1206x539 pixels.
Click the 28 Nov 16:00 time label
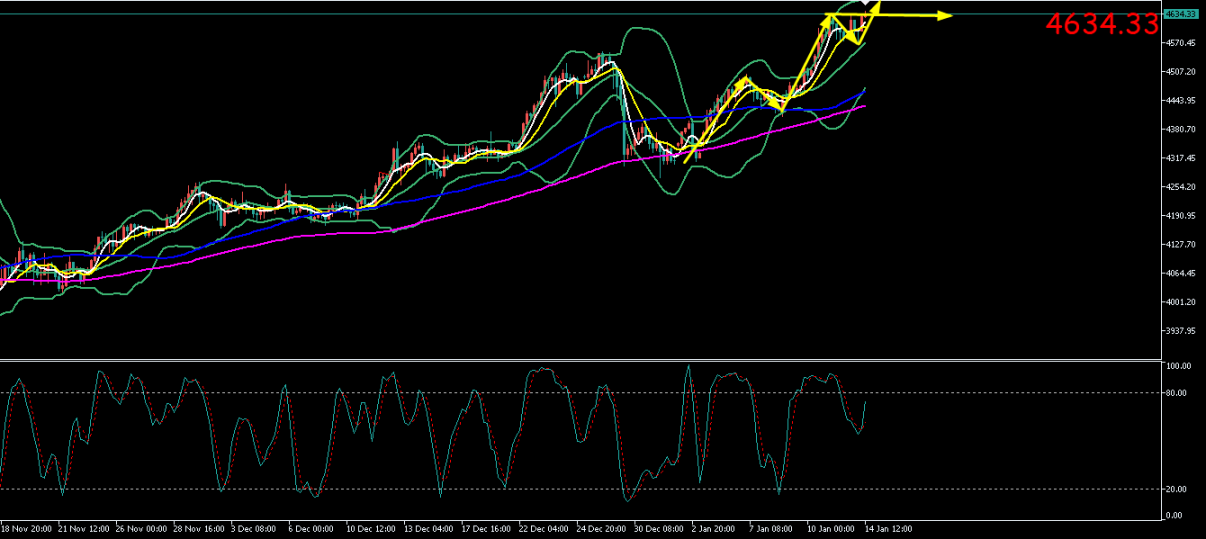point(199,528)
